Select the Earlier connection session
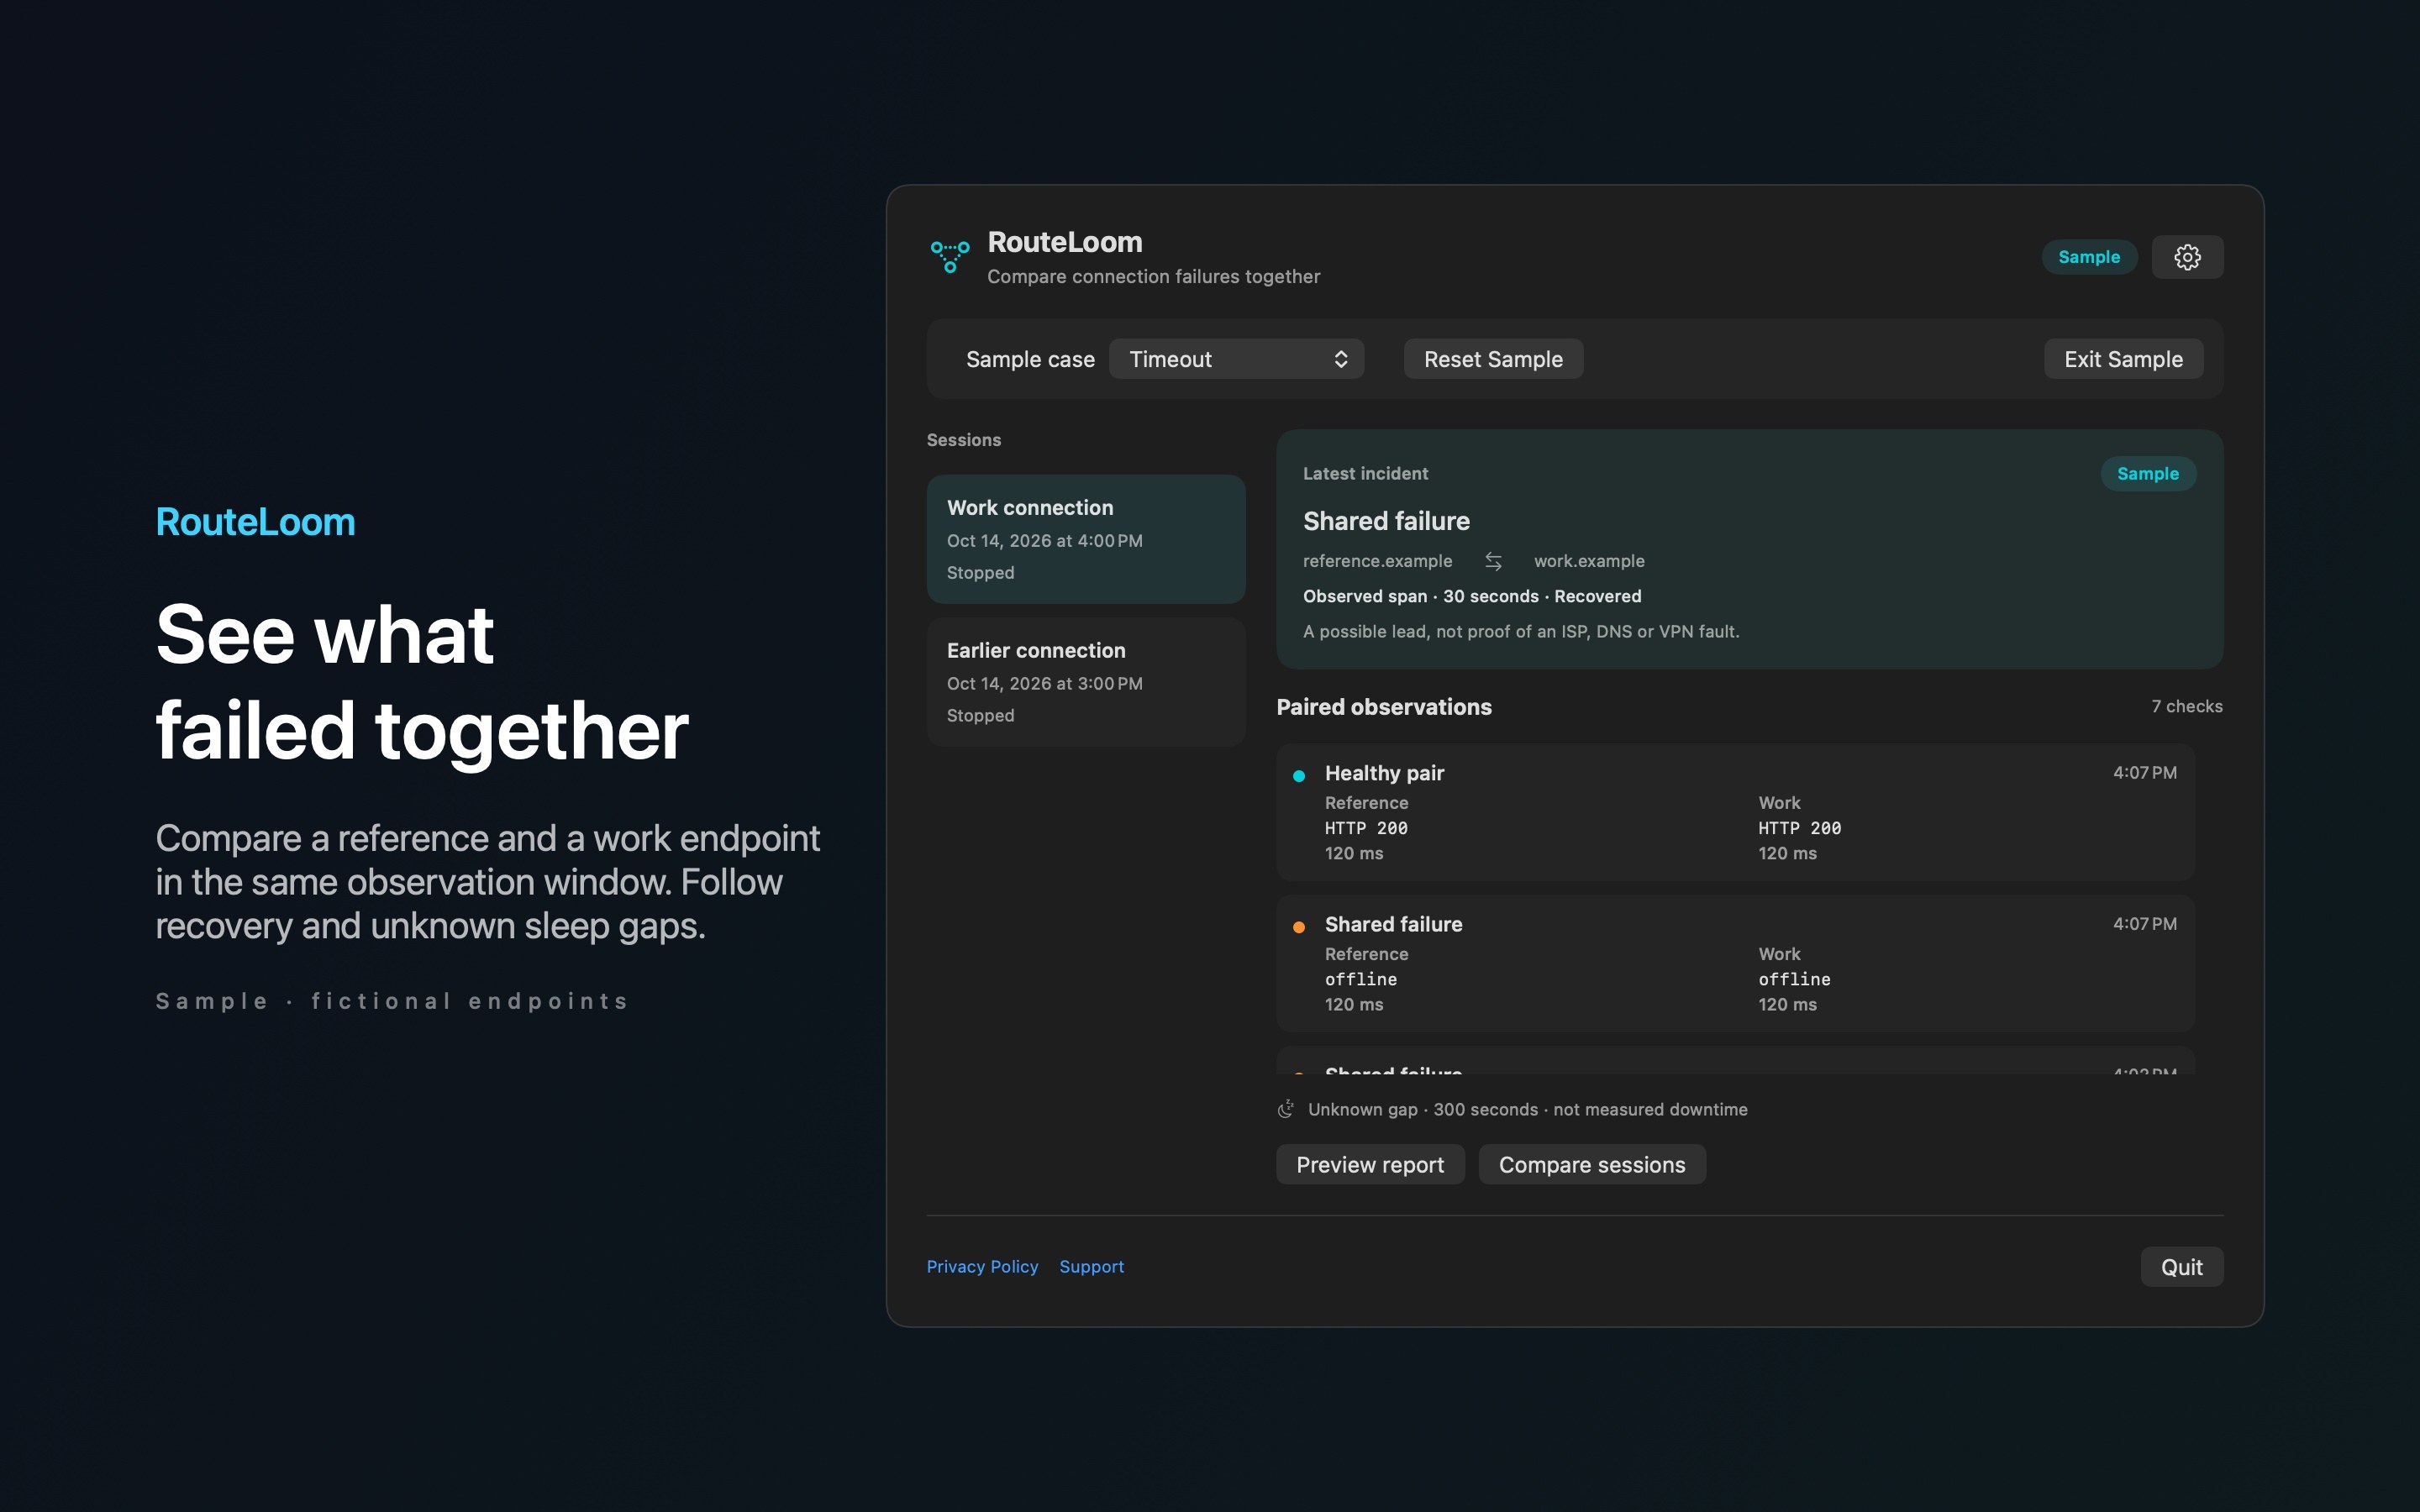 (x=1086, y=682)
